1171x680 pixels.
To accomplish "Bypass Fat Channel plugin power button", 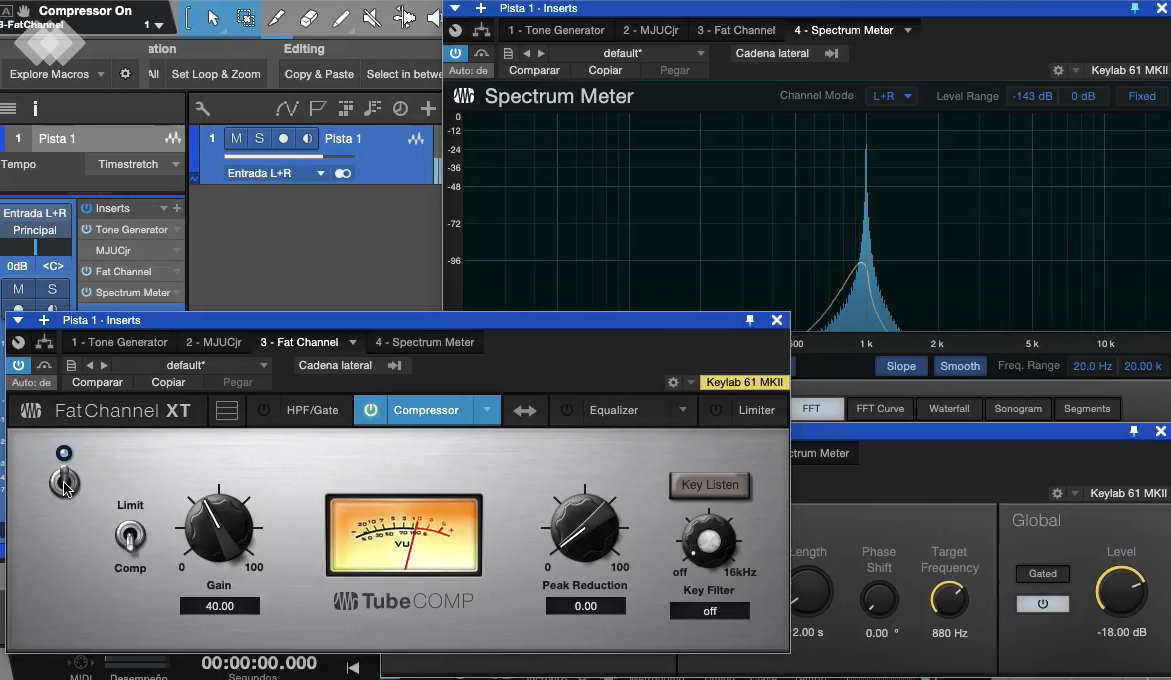I will coord(19,365).
